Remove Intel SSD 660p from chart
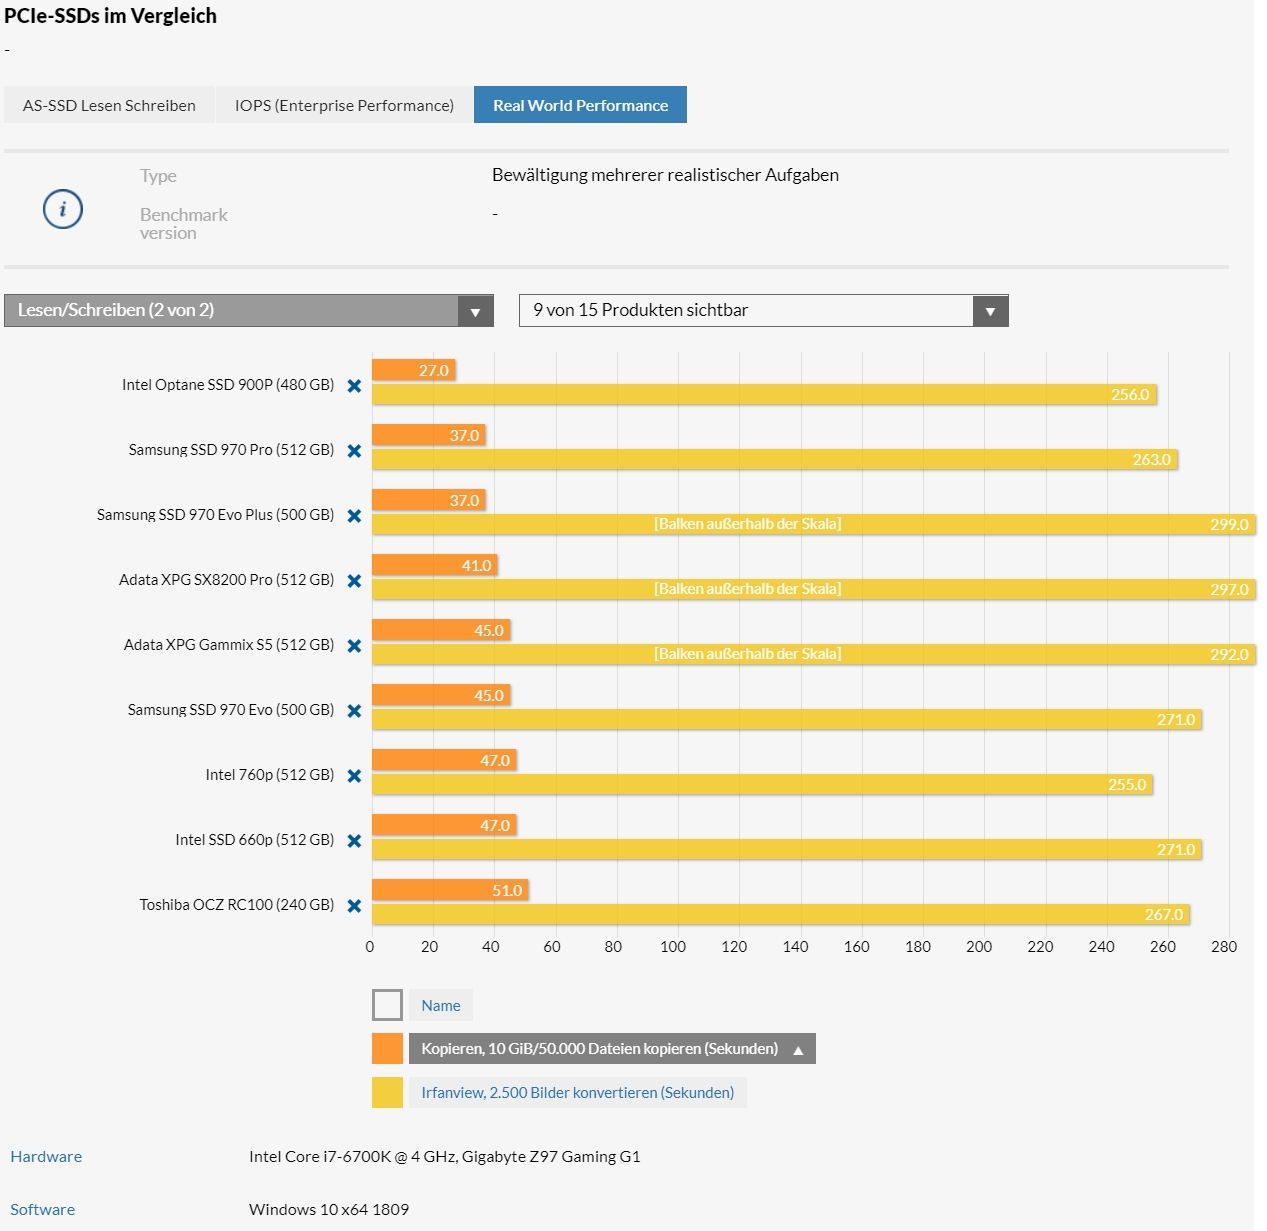1267x1231 pixels. [354, 841]
